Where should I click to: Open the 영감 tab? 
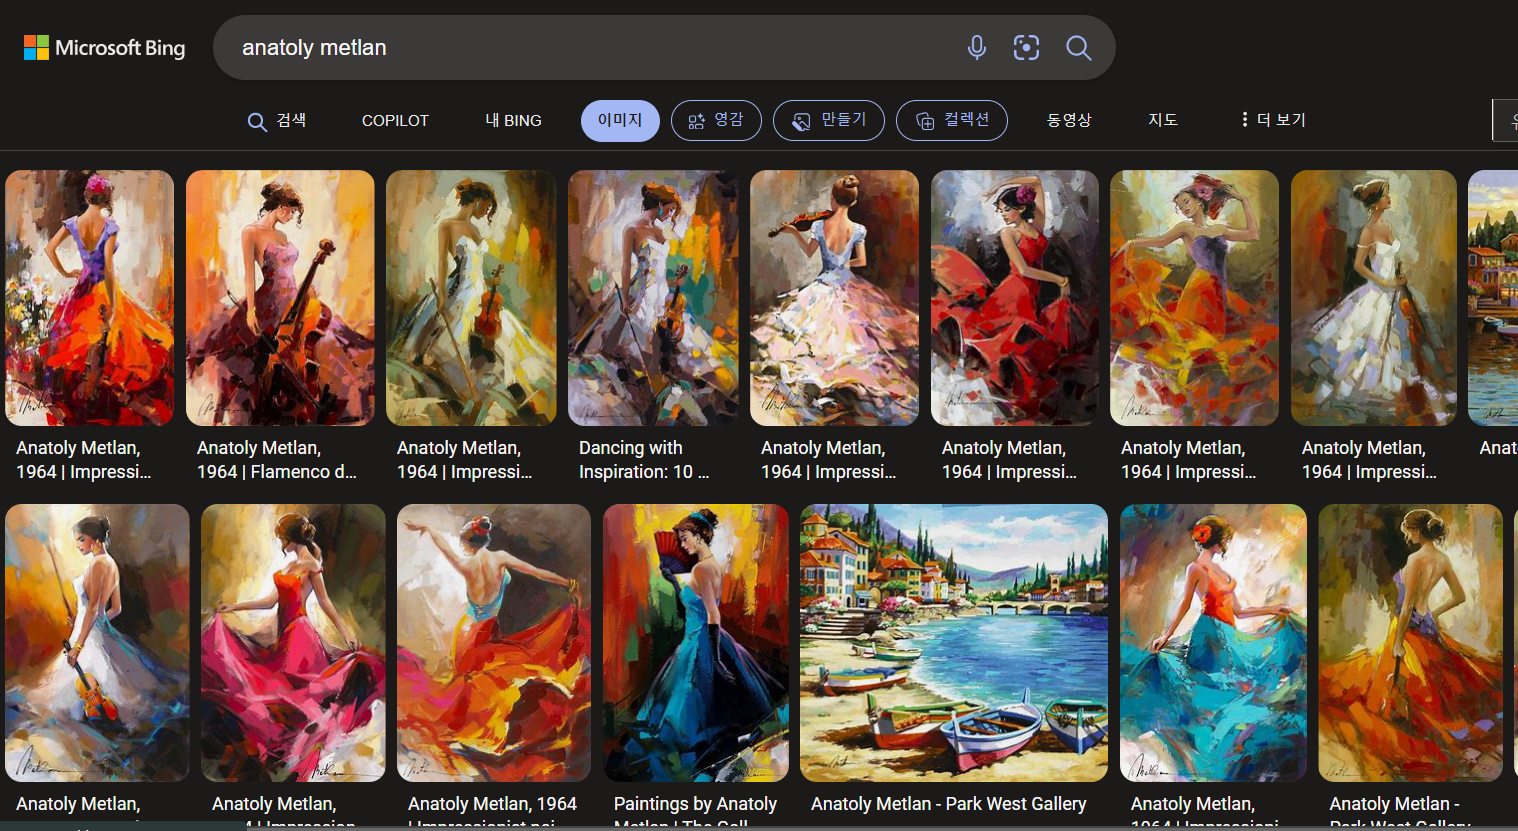tap(716, 120)
